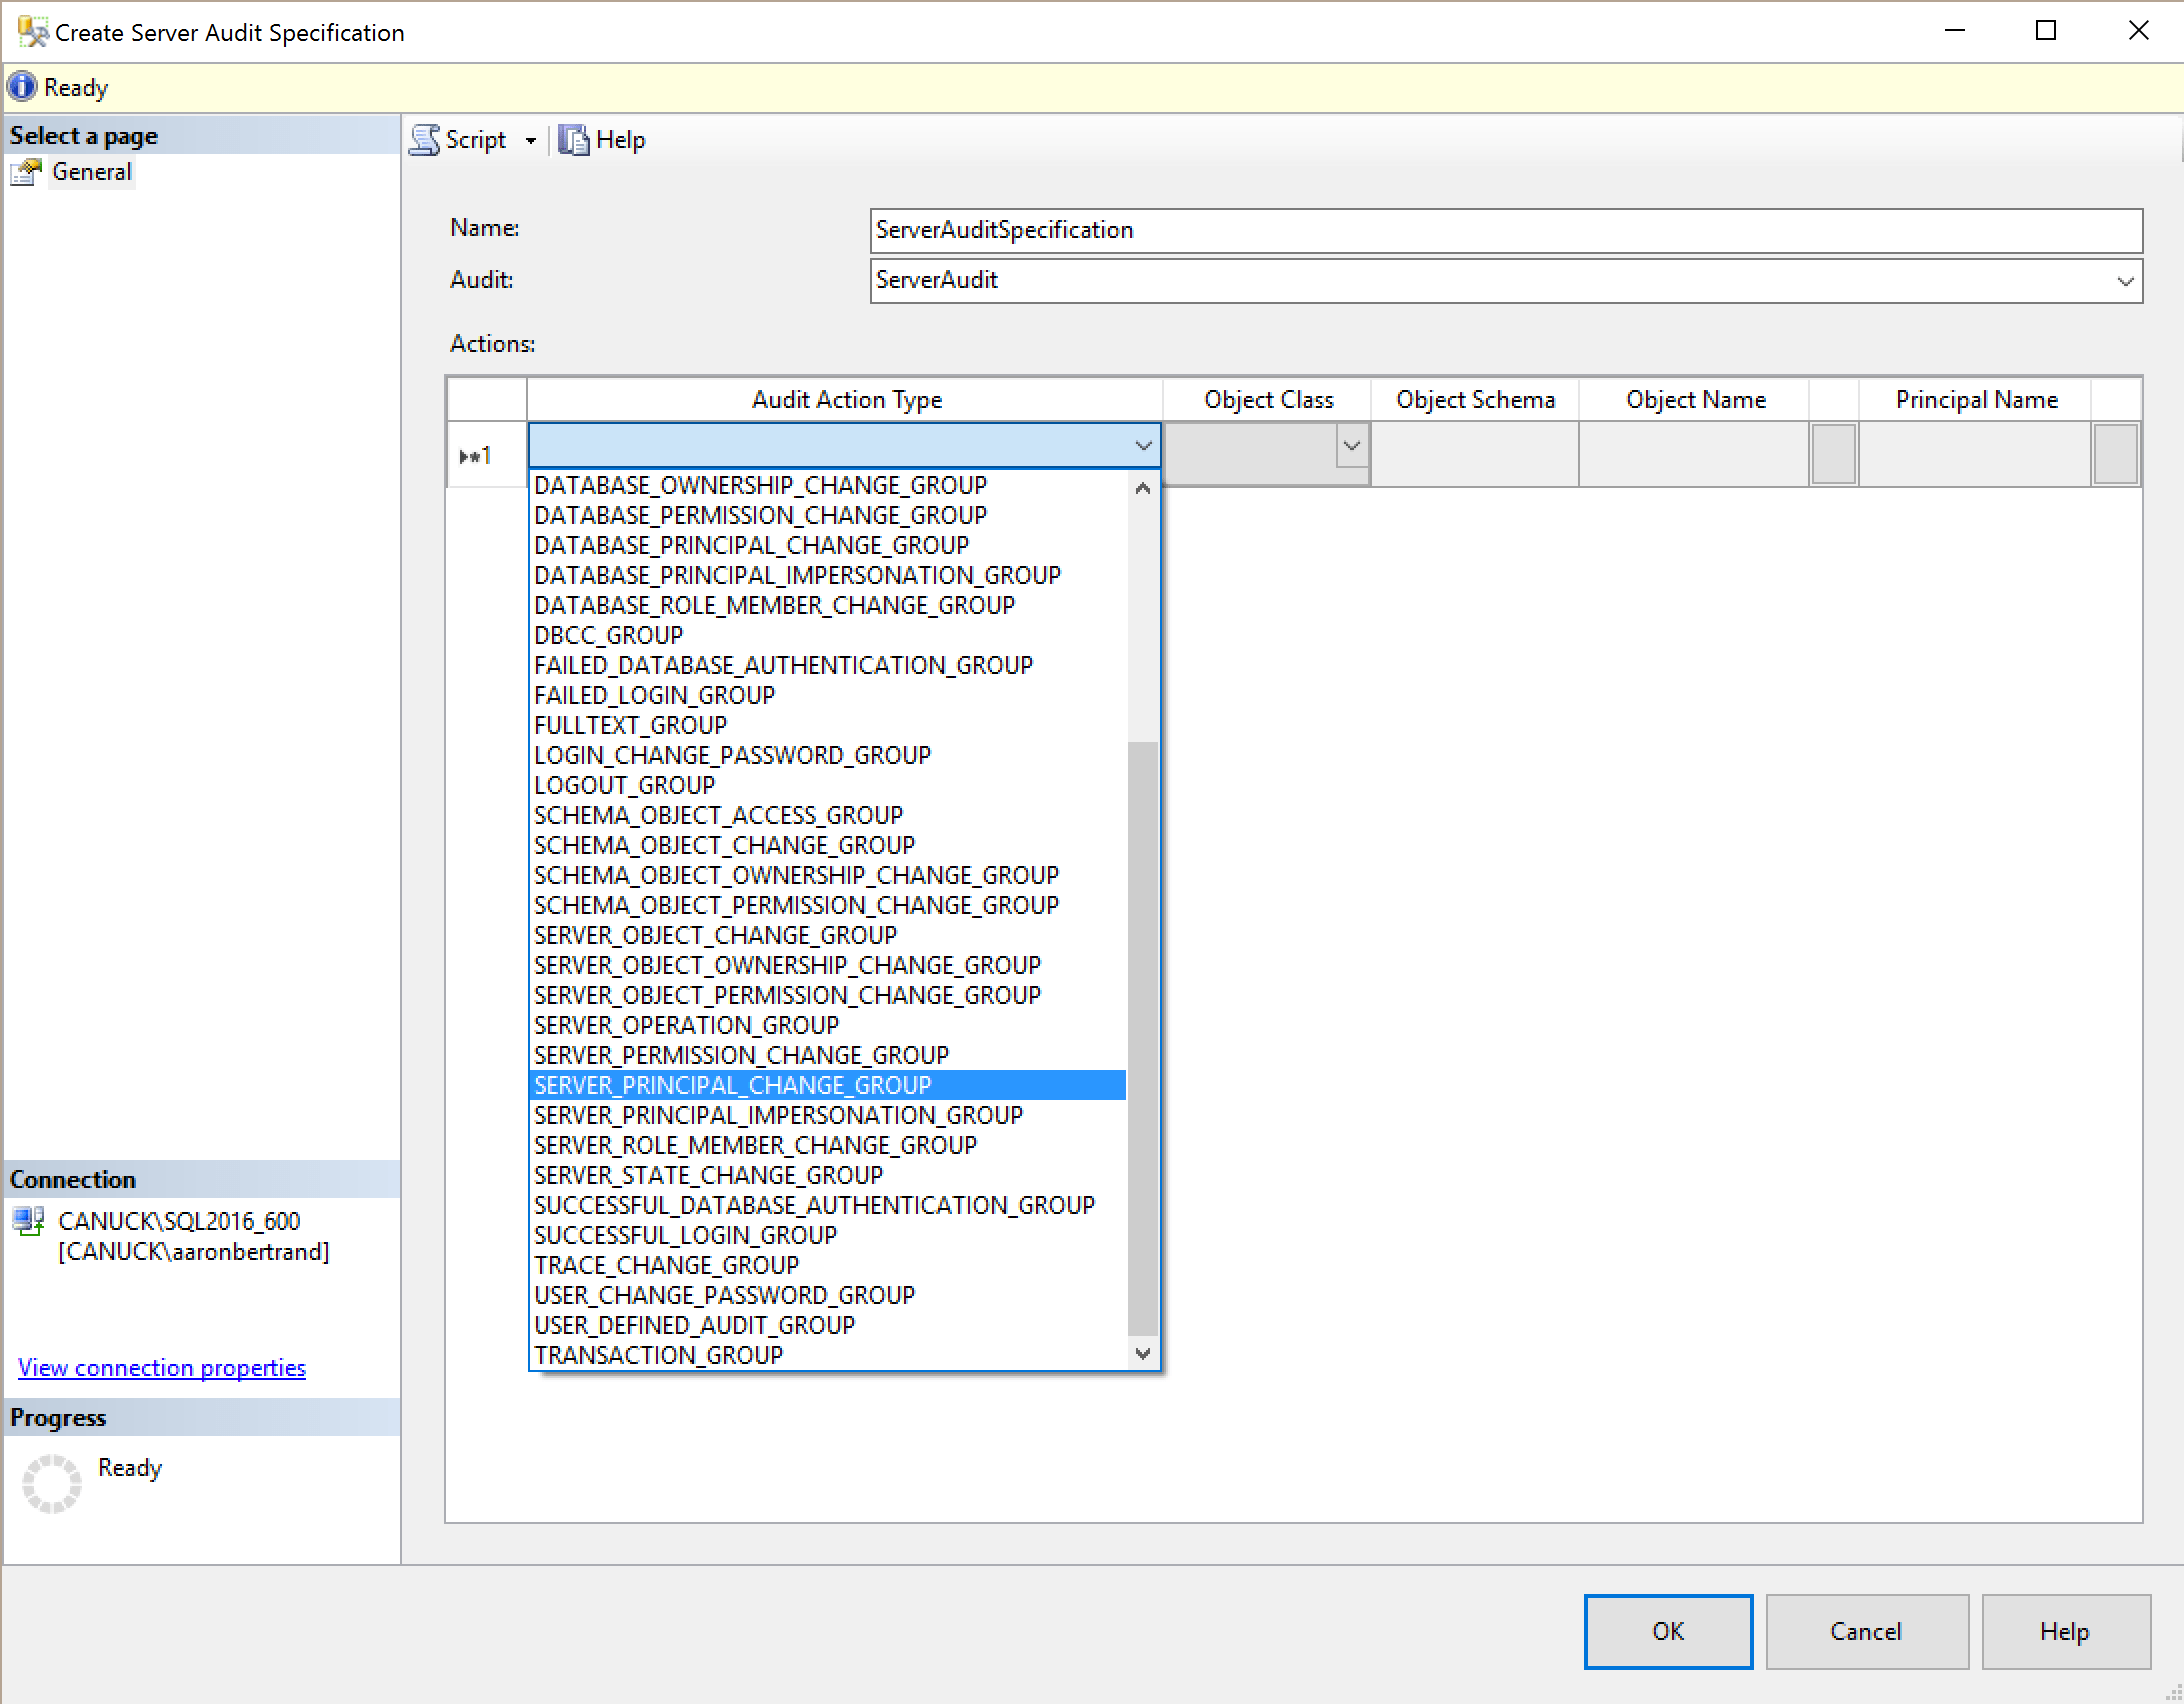
Task: Pick SUCCESSFUL_LOGIN_GROUP audit action
Action: coord(685,1235)
